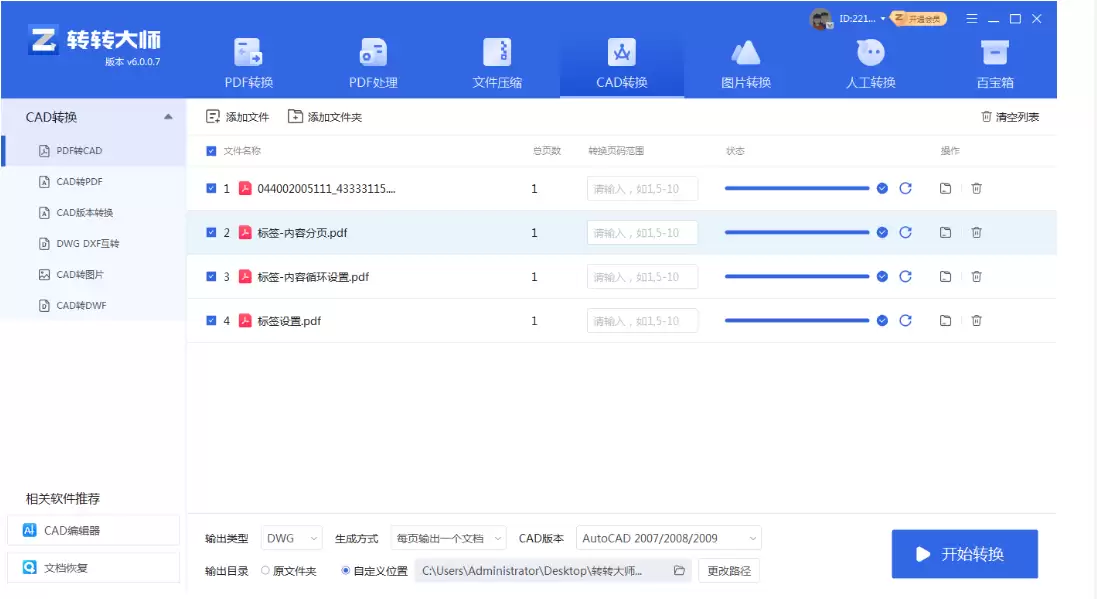Expand the CAD版本 AutoCAD dropdown
The height and width of the screenshot is (599, 1097).
click(x=668, y=538)
